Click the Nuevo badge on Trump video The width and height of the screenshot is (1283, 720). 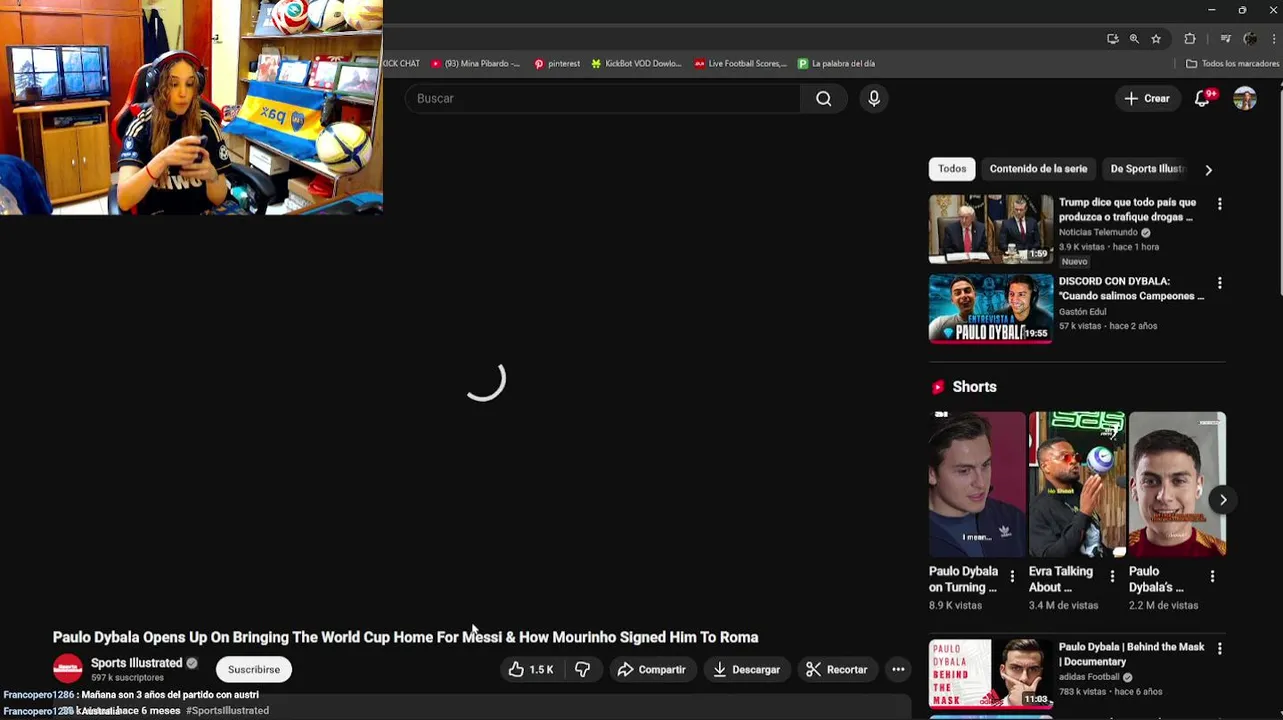[x=1074, y=261]
